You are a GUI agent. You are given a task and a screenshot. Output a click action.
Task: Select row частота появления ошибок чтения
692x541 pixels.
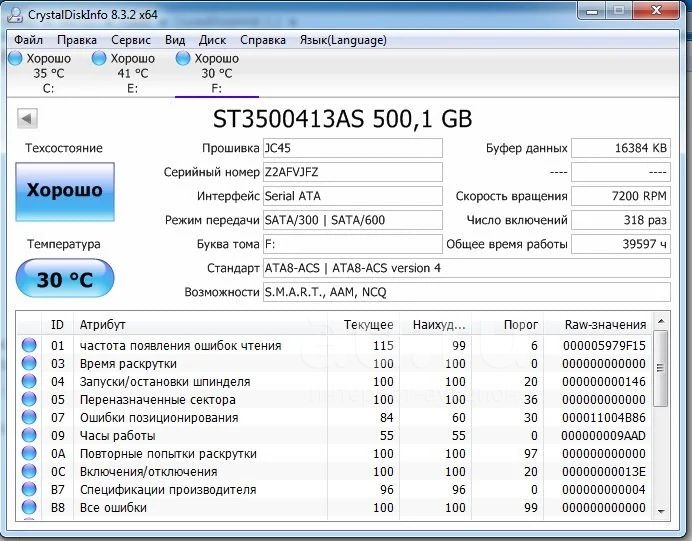click(335, 345)
